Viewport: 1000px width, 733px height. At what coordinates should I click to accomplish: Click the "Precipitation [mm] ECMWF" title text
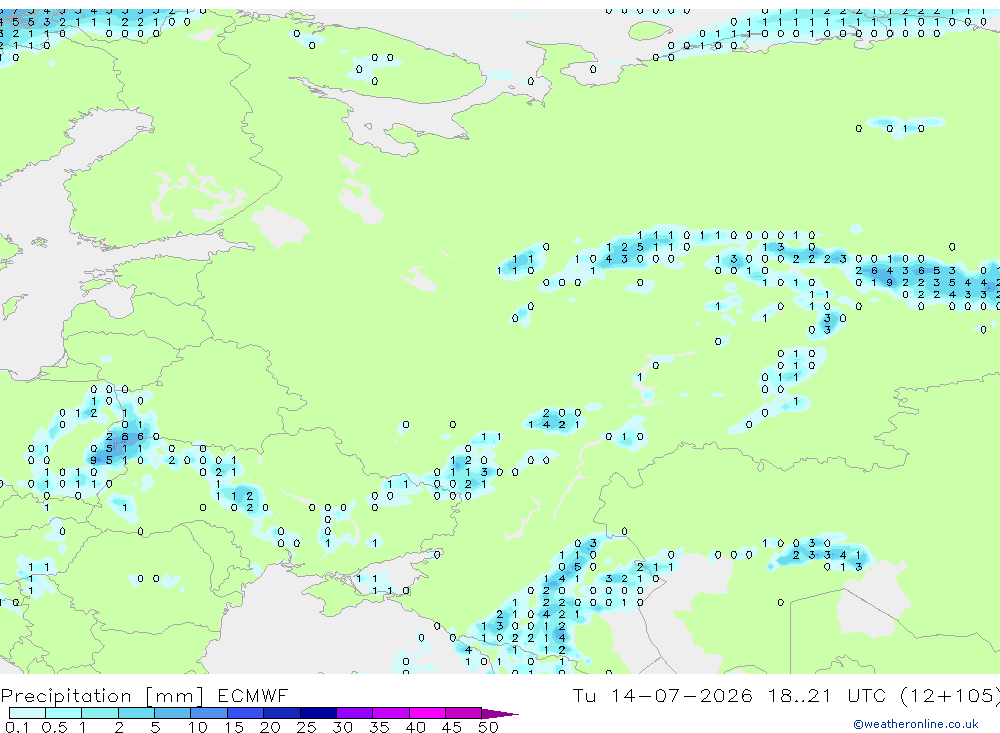pos(144,695)
